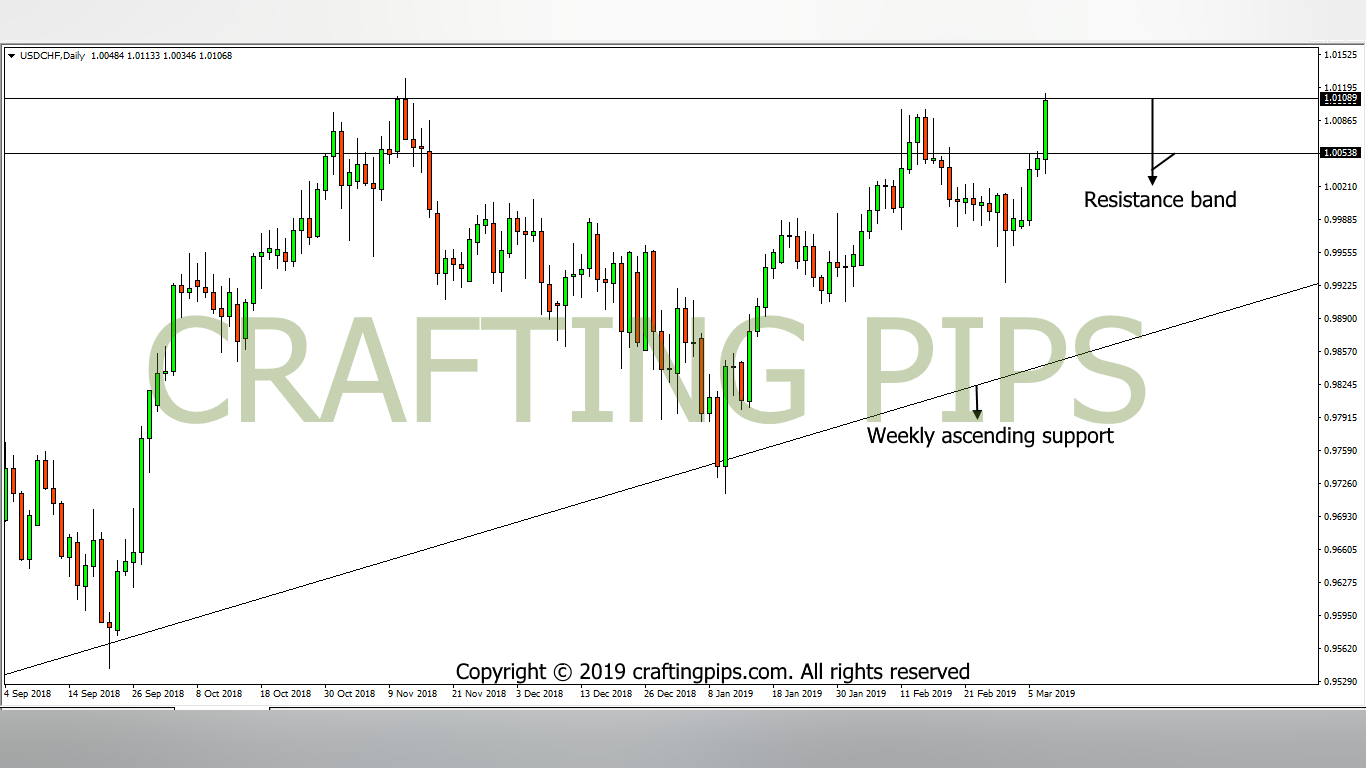Click the 1.00210 price axis label

(x=1340, y=187)
